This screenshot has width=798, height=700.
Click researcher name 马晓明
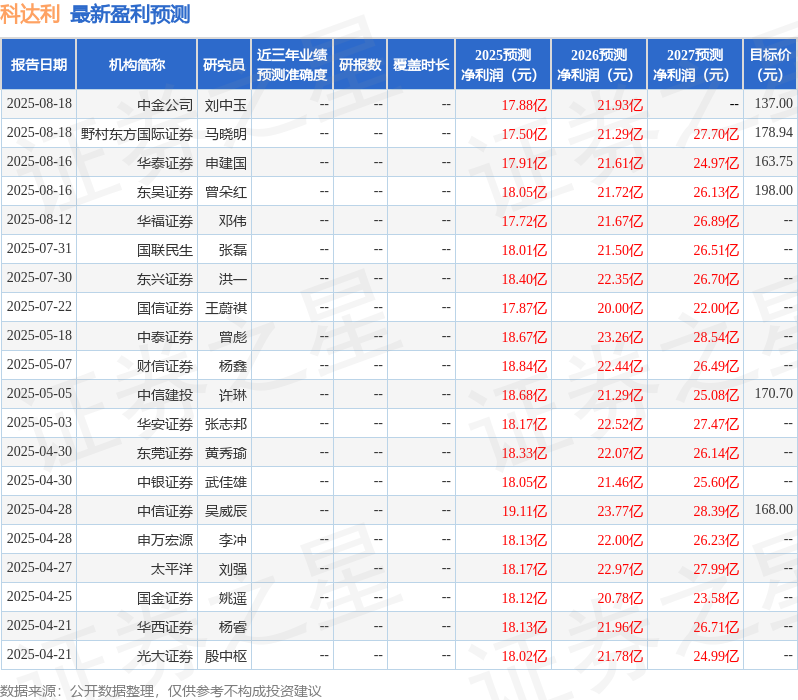coord(226,134)
